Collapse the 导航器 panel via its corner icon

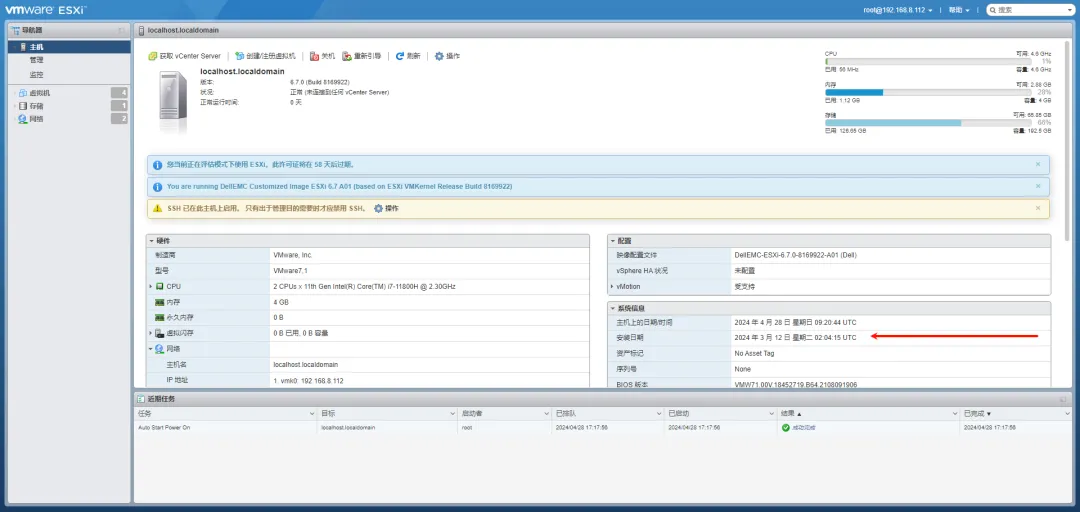pos(122,31)
